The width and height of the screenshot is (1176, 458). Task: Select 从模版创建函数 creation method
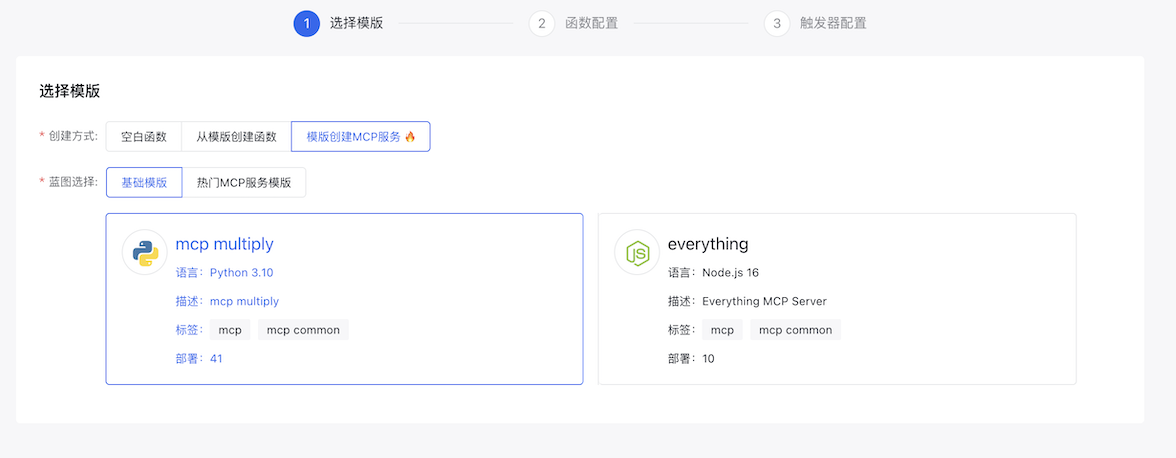[x=236, y=137]
